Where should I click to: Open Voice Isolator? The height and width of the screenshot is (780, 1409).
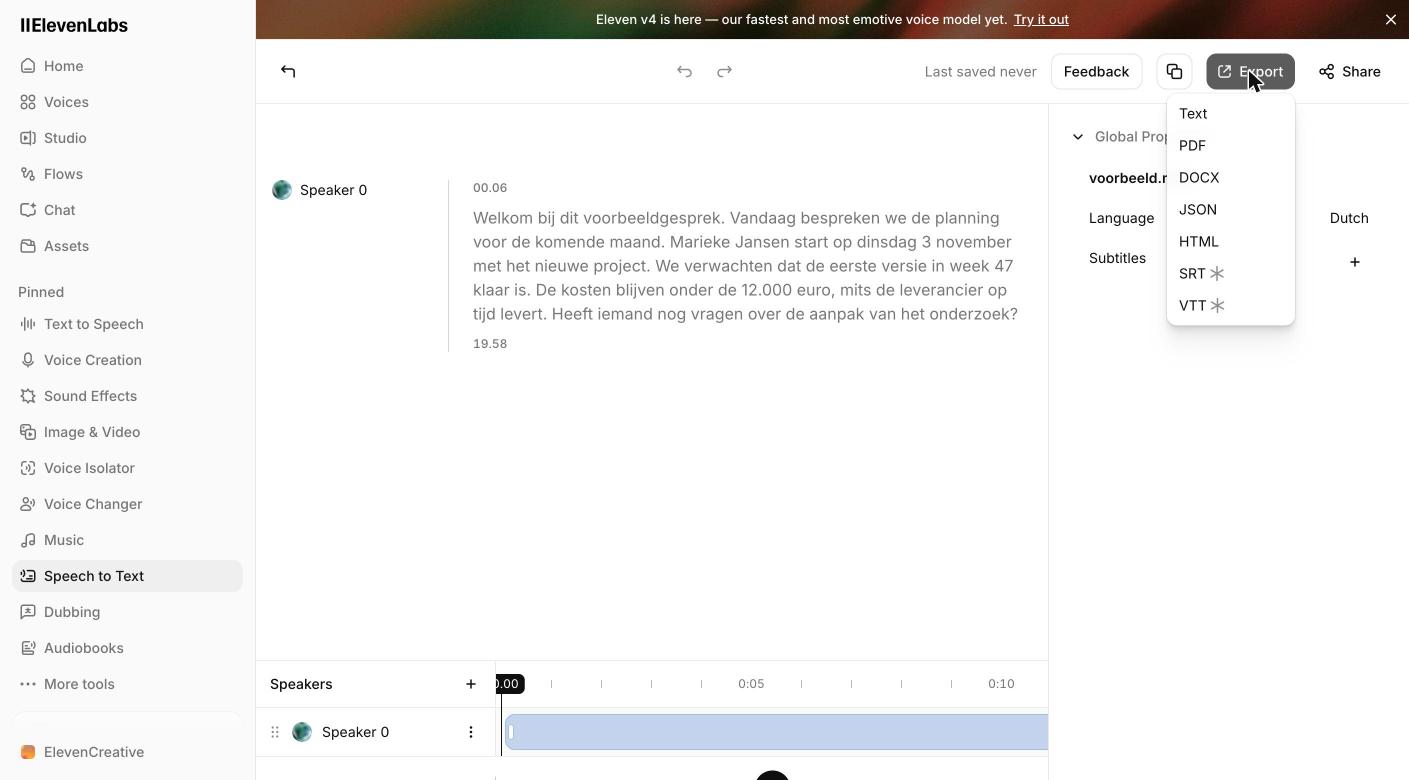127,468
